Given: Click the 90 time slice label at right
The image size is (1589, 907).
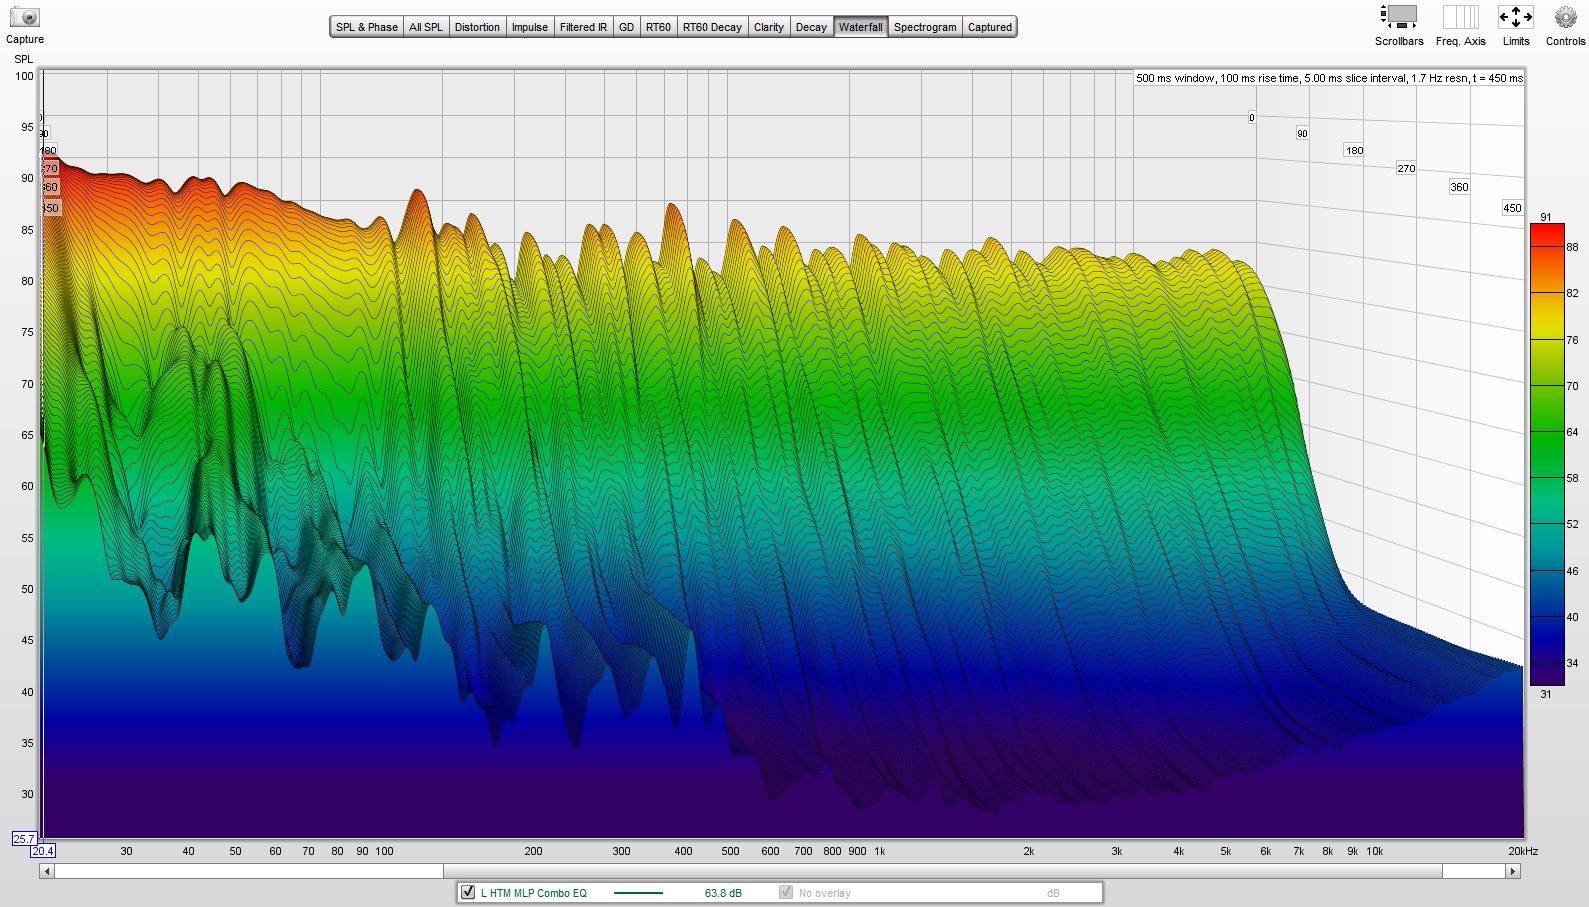Looking at the screenshot, I should tap(1302, 133).
